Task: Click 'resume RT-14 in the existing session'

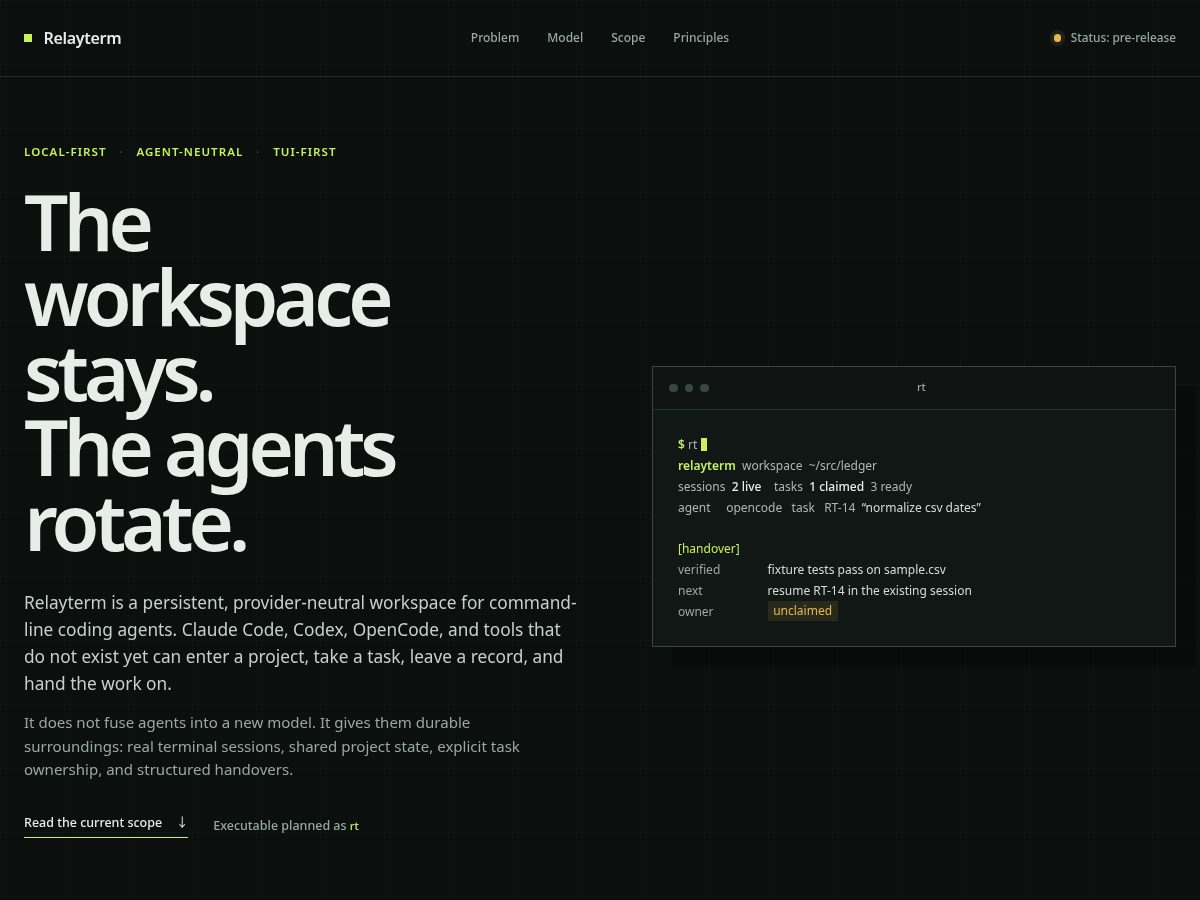Action: tap(870, 591)
